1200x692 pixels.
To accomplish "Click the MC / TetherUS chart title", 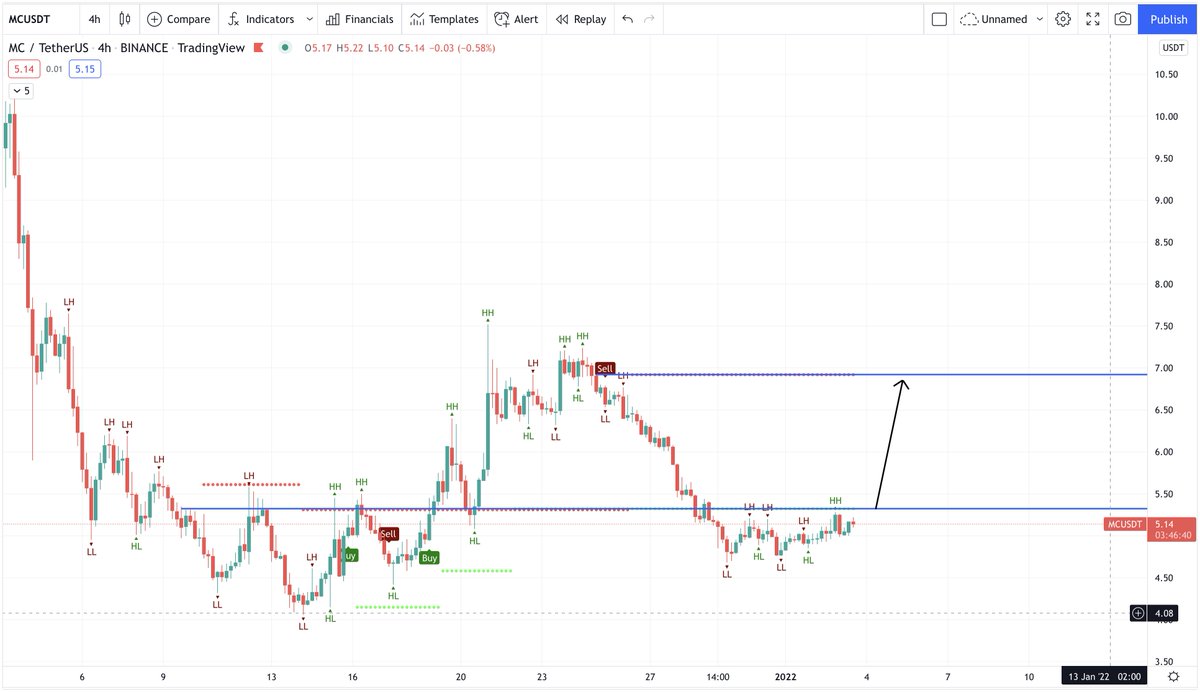I will (x=50, y=47).
